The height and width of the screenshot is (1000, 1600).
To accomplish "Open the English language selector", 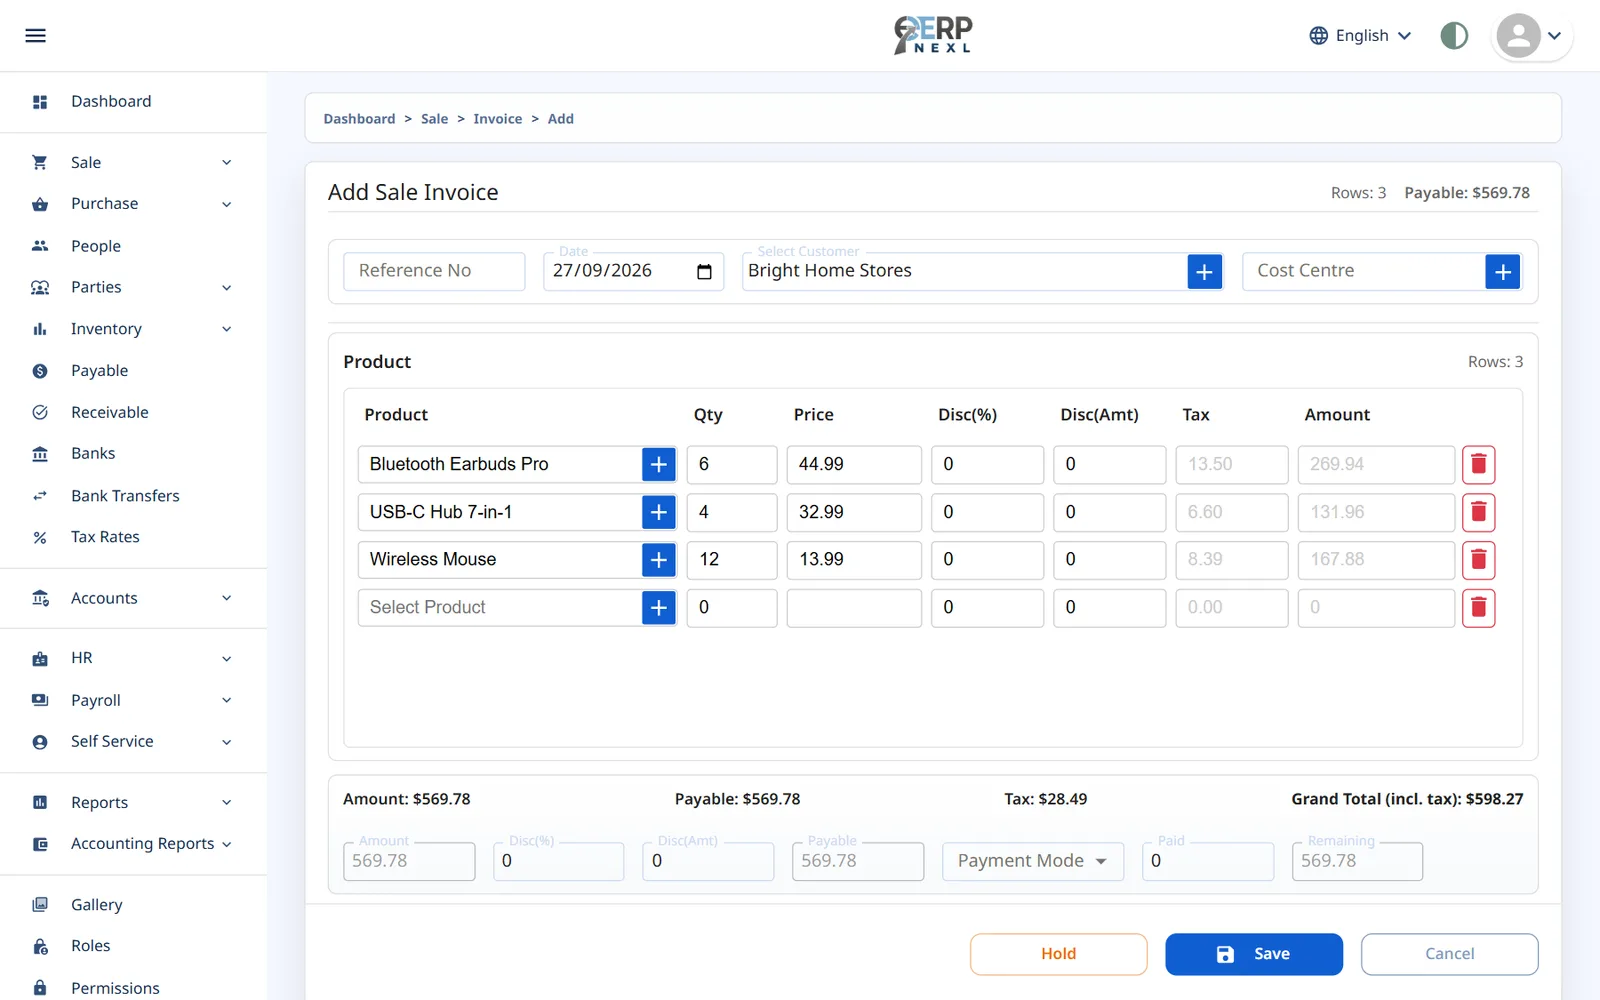I will coord(1361,36).
